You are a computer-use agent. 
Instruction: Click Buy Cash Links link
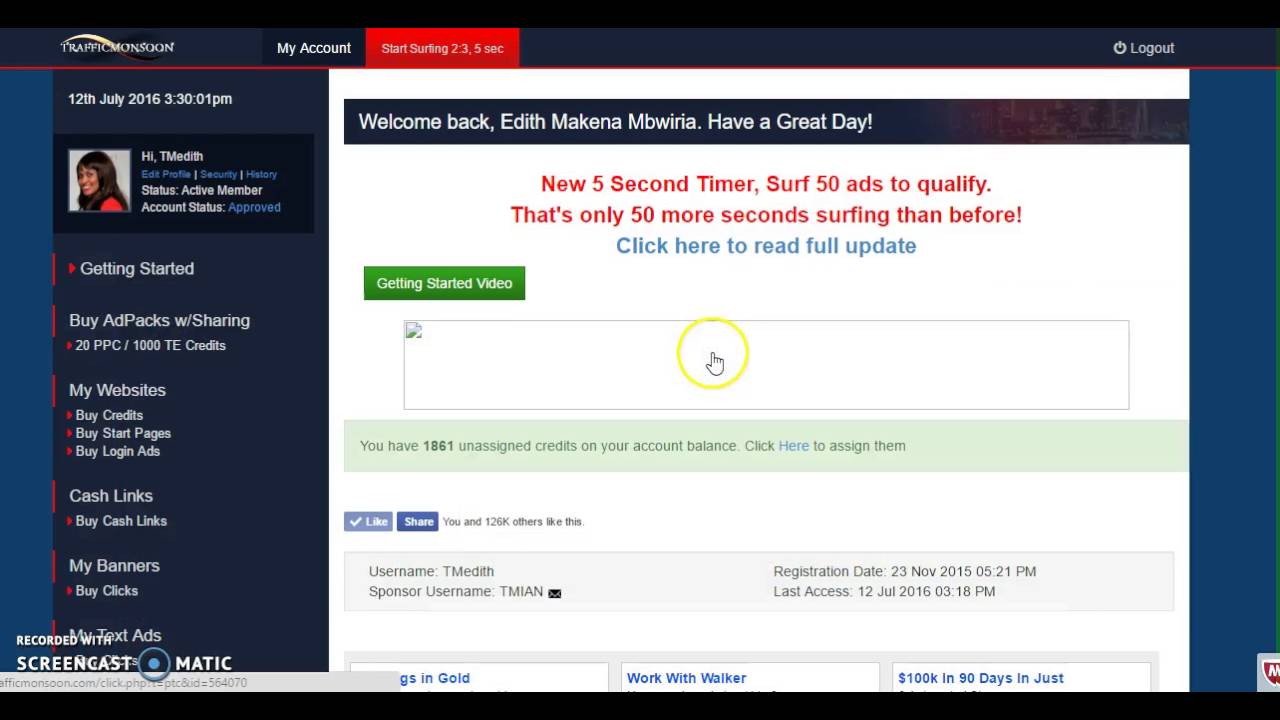(x=121, y=521)
